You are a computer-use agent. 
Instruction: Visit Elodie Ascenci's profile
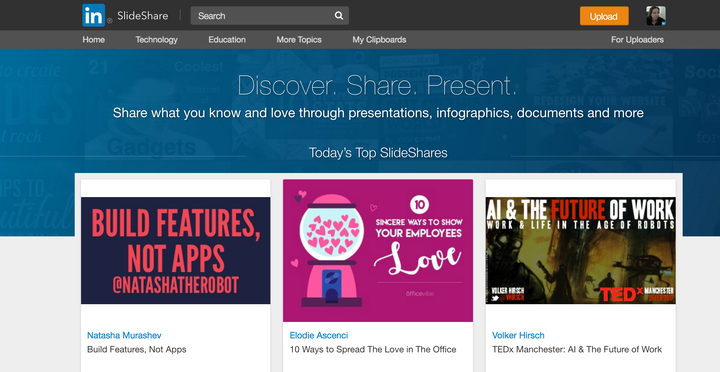pos(319,335)
